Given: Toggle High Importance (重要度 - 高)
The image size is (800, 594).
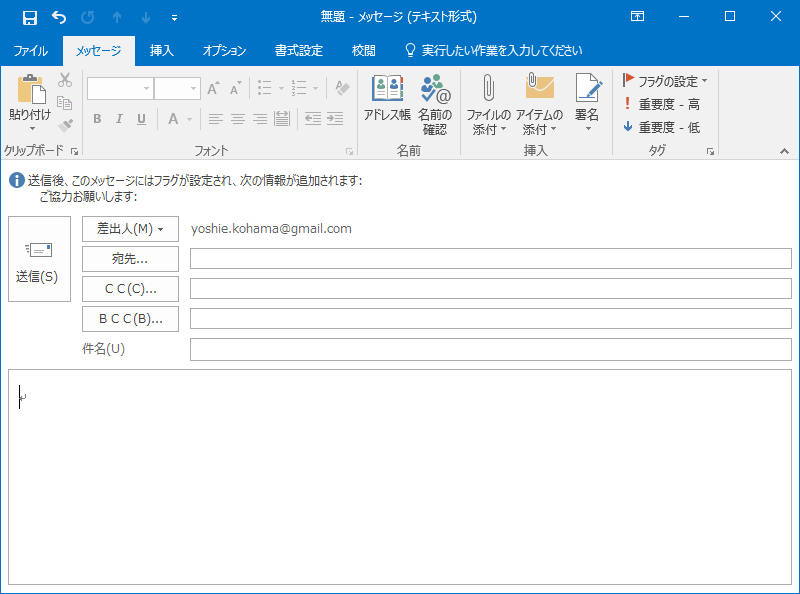Looking at the screenshot, I should click(x=661, y=104).
